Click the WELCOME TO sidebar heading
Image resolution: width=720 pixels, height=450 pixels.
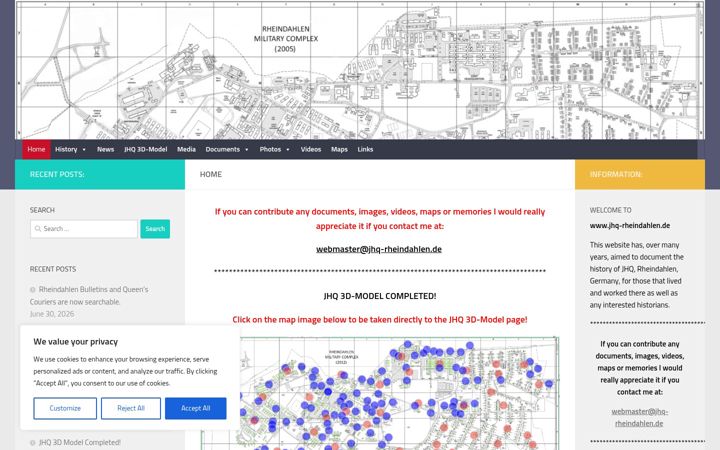(x=610, y=210)
